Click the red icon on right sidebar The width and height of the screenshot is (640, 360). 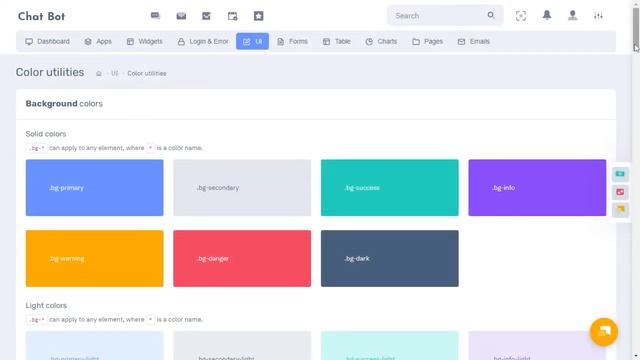(620, 192)
